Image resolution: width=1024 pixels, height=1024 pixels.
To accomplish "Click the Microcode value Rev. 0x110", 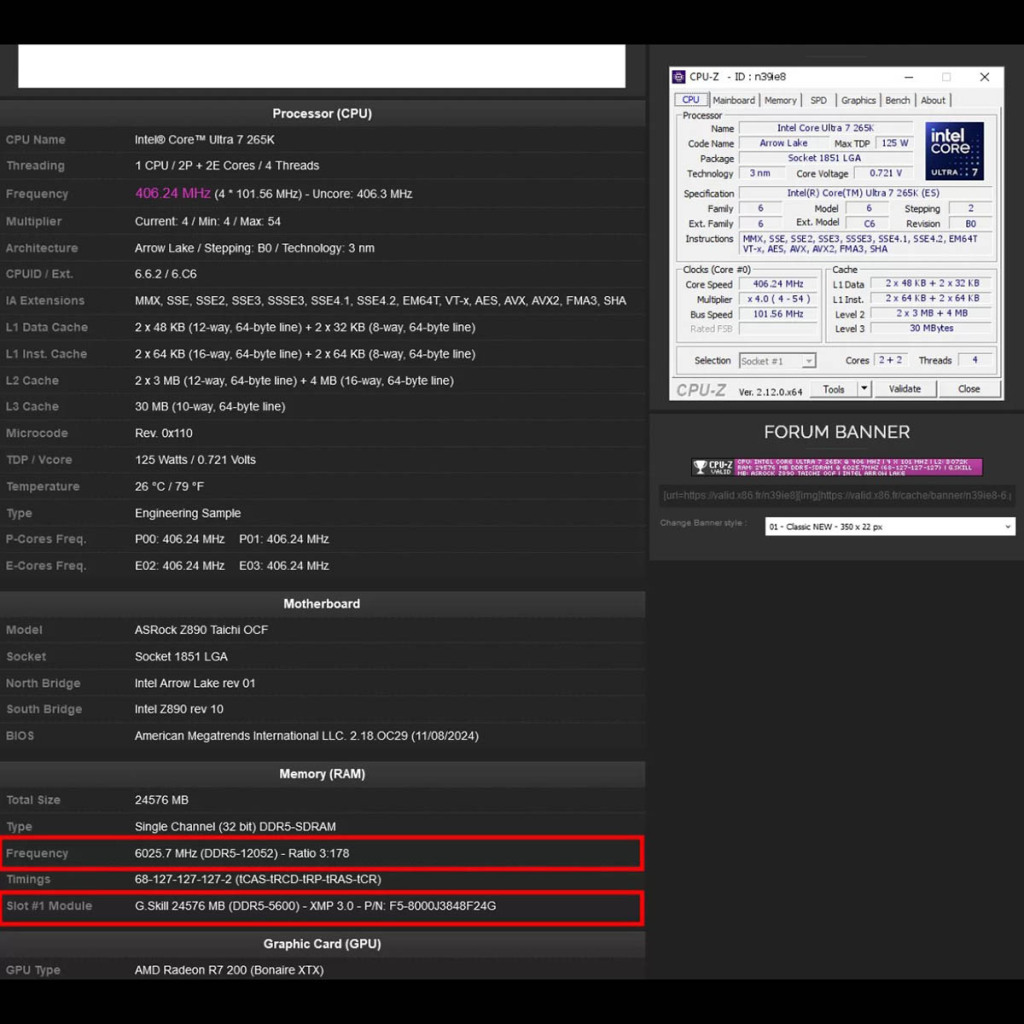I will pos(163,433).
